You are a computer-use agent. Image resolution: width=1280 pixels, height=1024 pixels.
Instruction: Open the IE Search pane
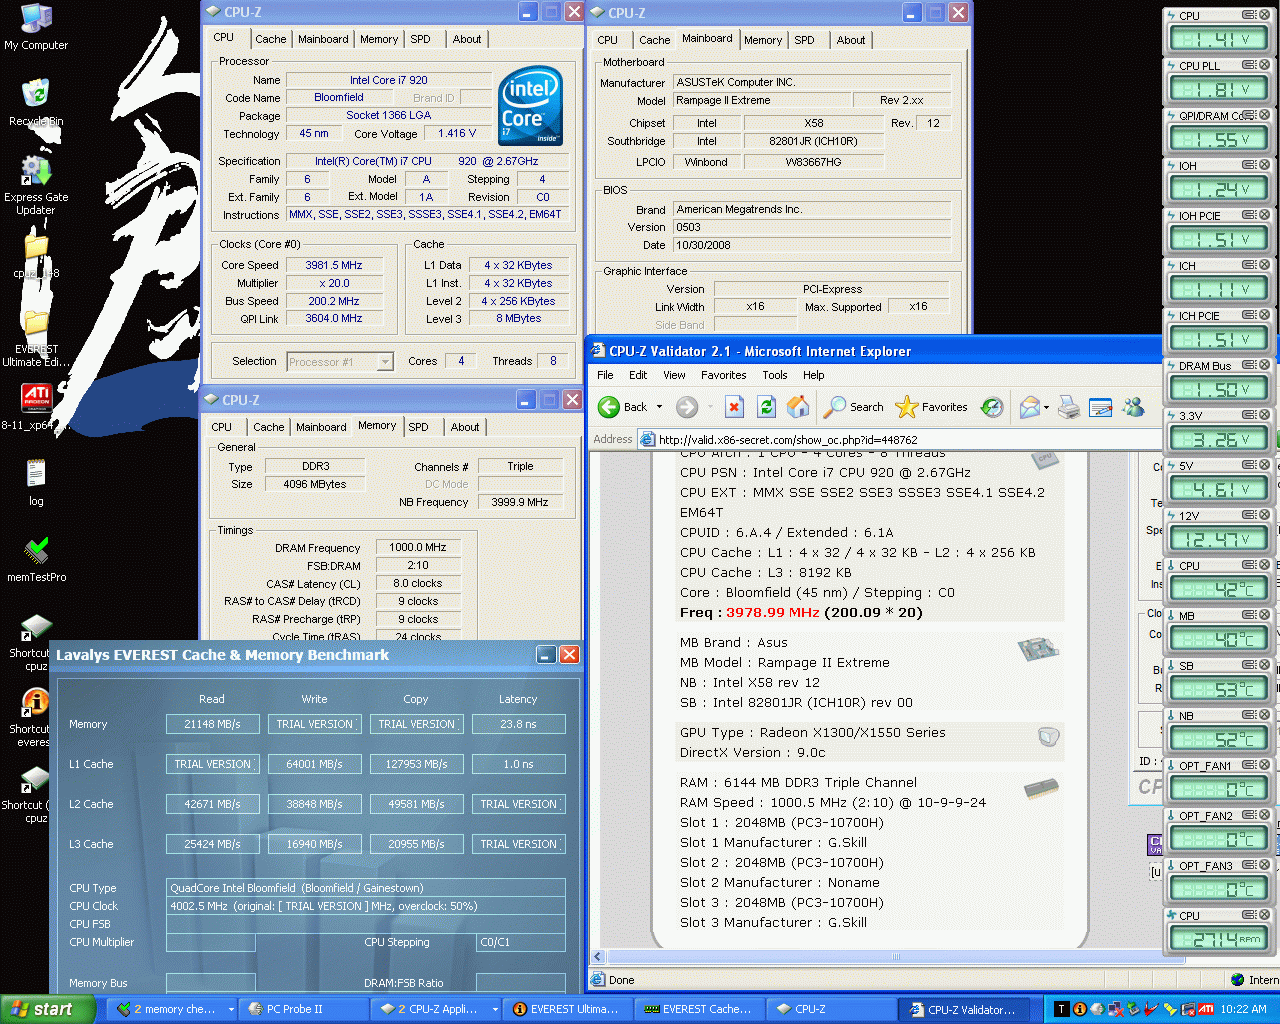[x=854, y=407]
